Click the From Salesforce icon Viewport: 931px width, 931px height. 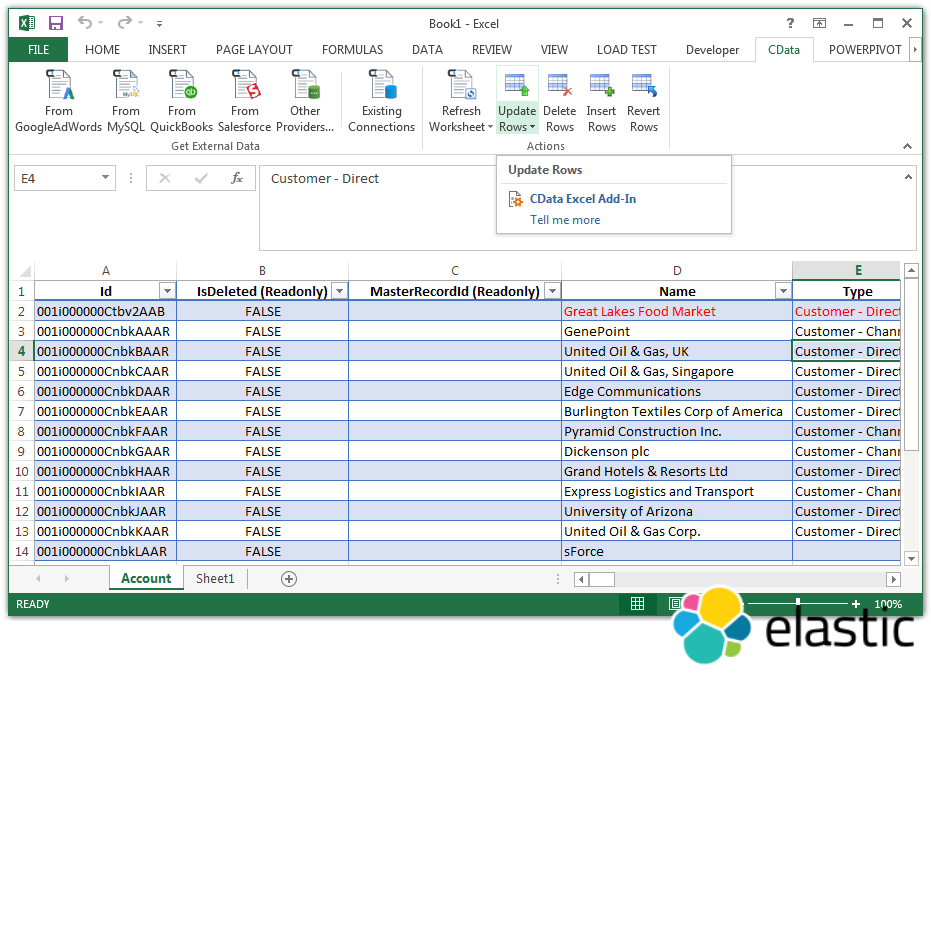(245, 84)
